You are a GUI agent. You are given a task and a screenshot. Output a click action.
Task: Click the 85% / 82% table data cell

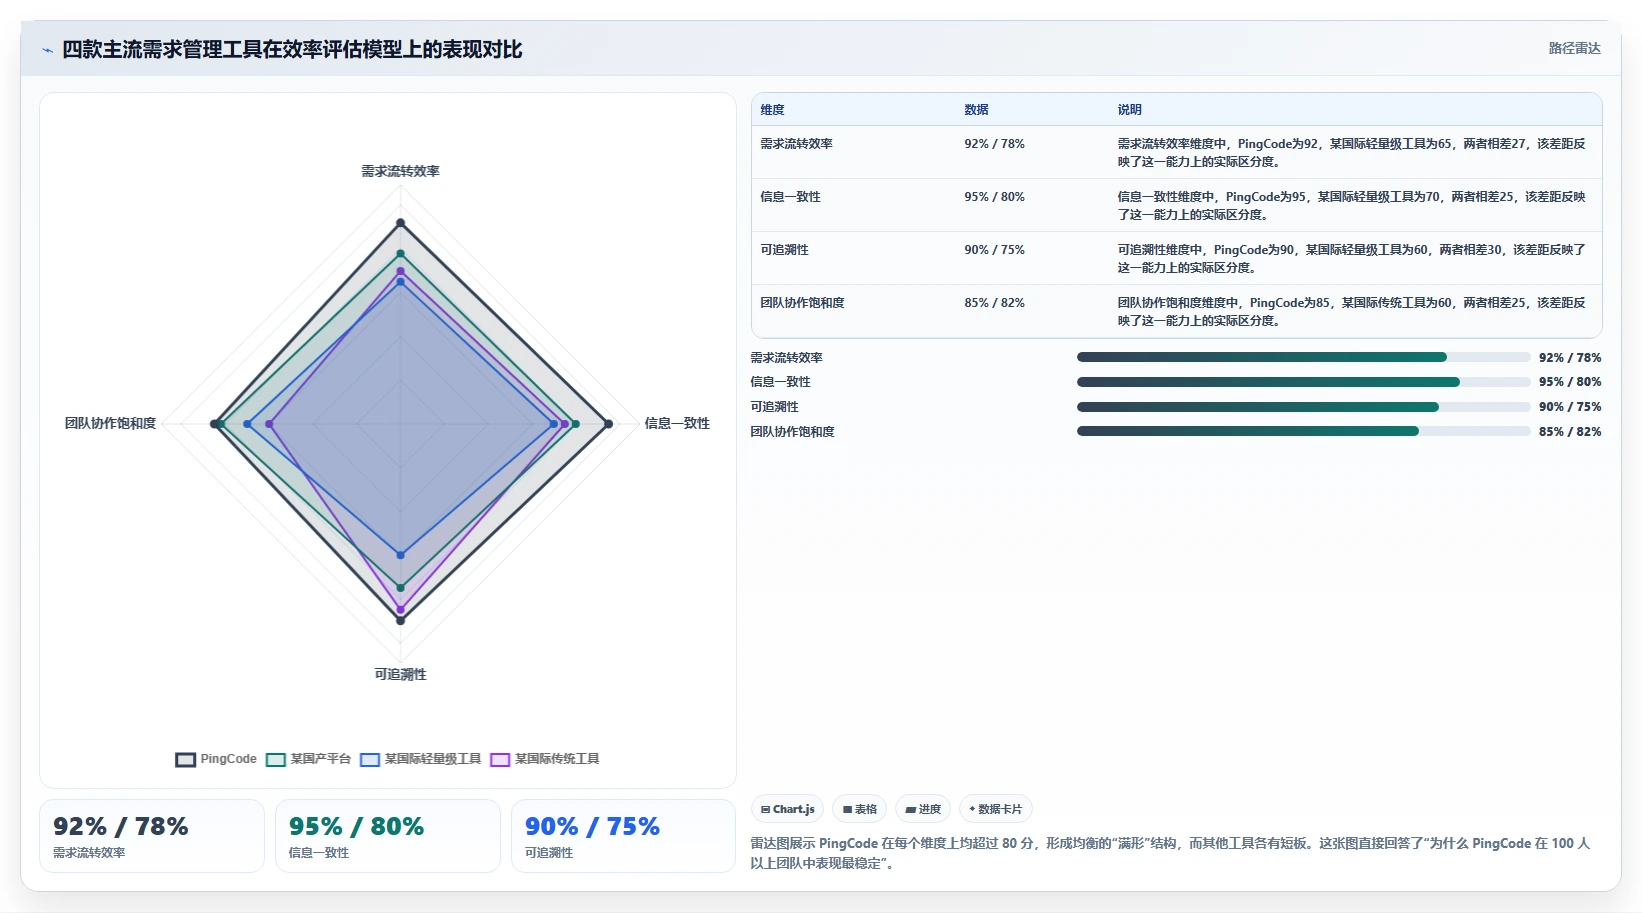point(994,303)
